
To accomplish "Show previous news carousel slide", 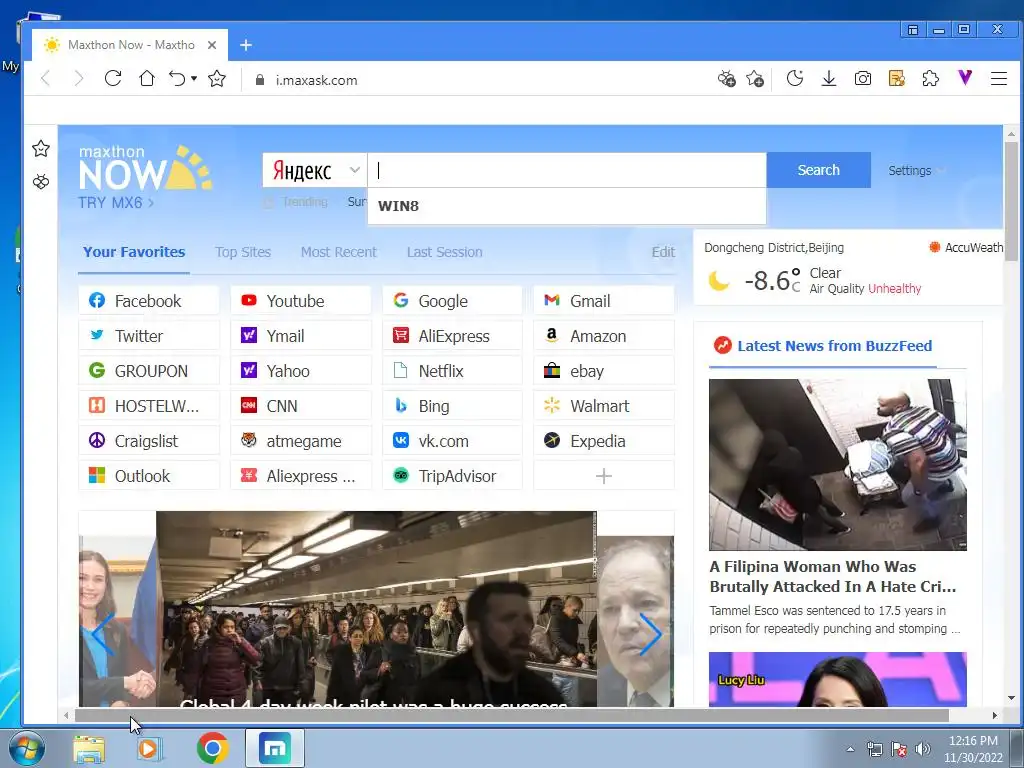I will (103, 634).
